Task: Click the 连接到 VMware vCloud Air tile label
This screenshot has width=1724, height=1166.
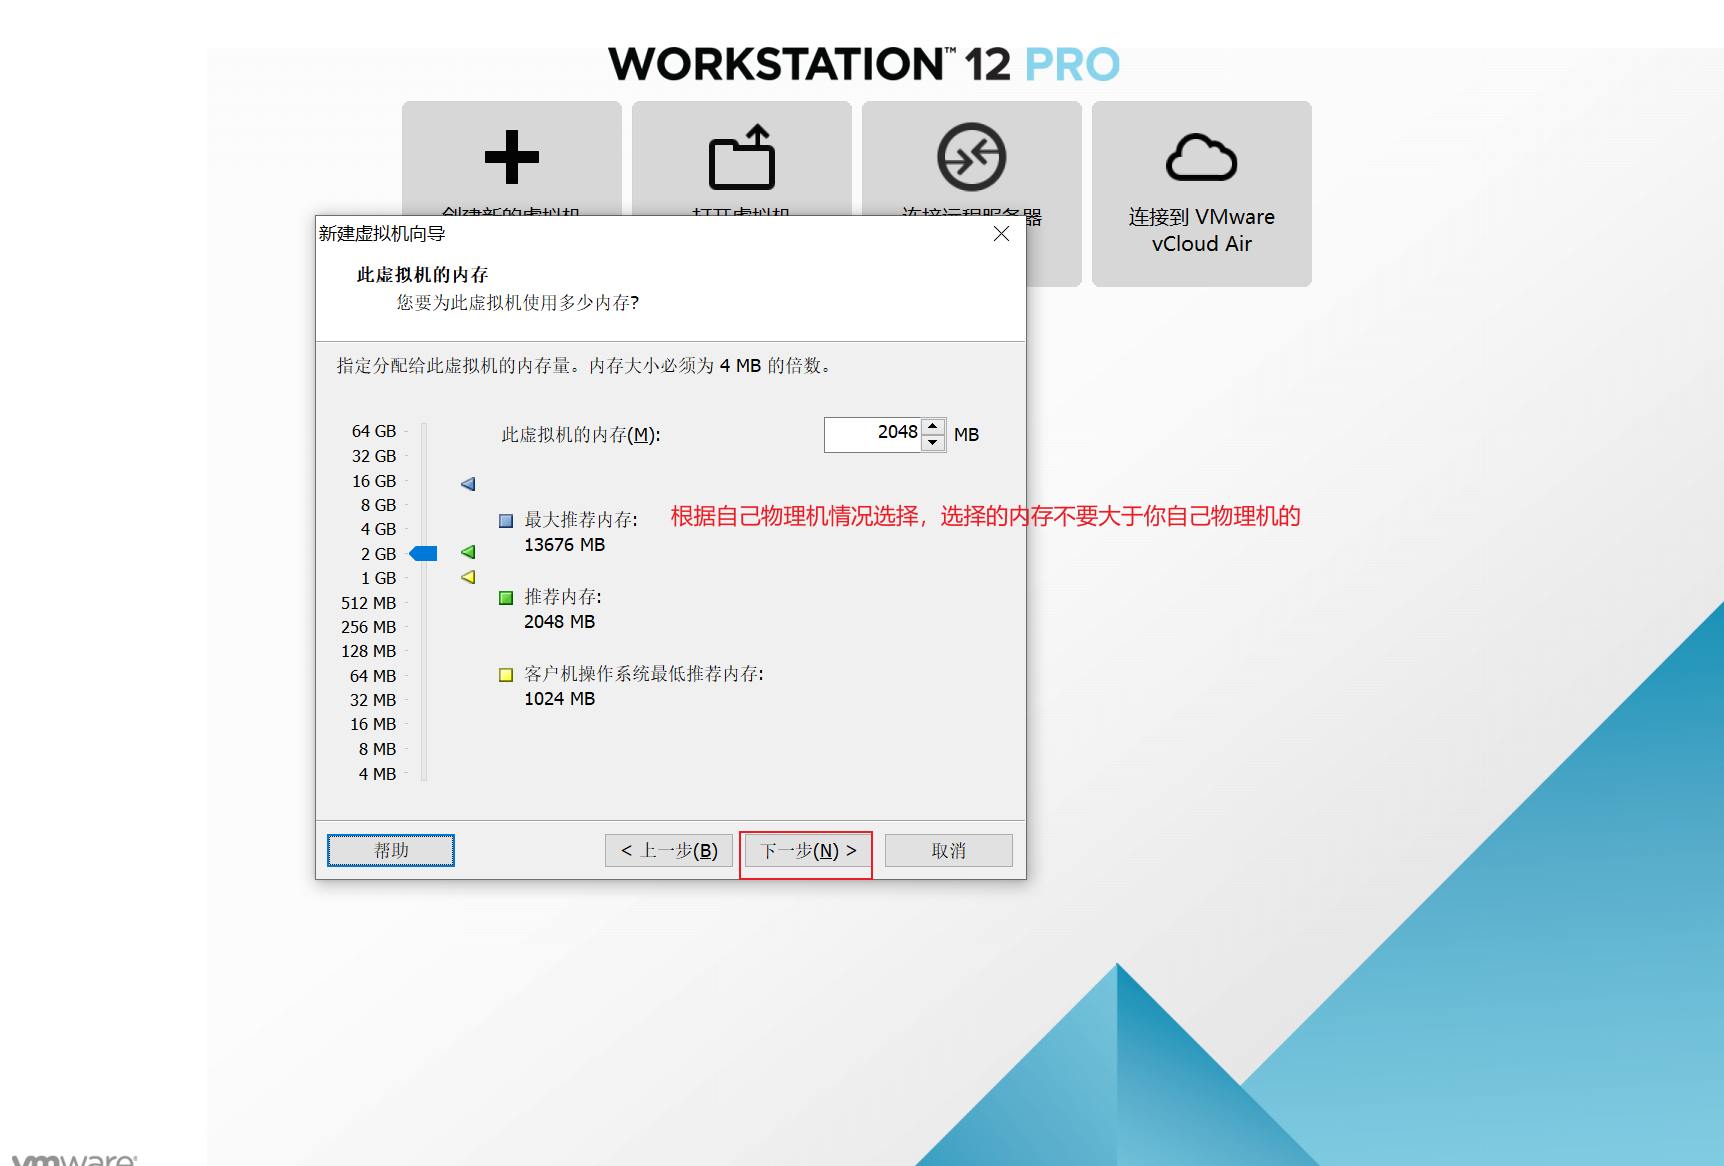Action: click(1201, 230)
